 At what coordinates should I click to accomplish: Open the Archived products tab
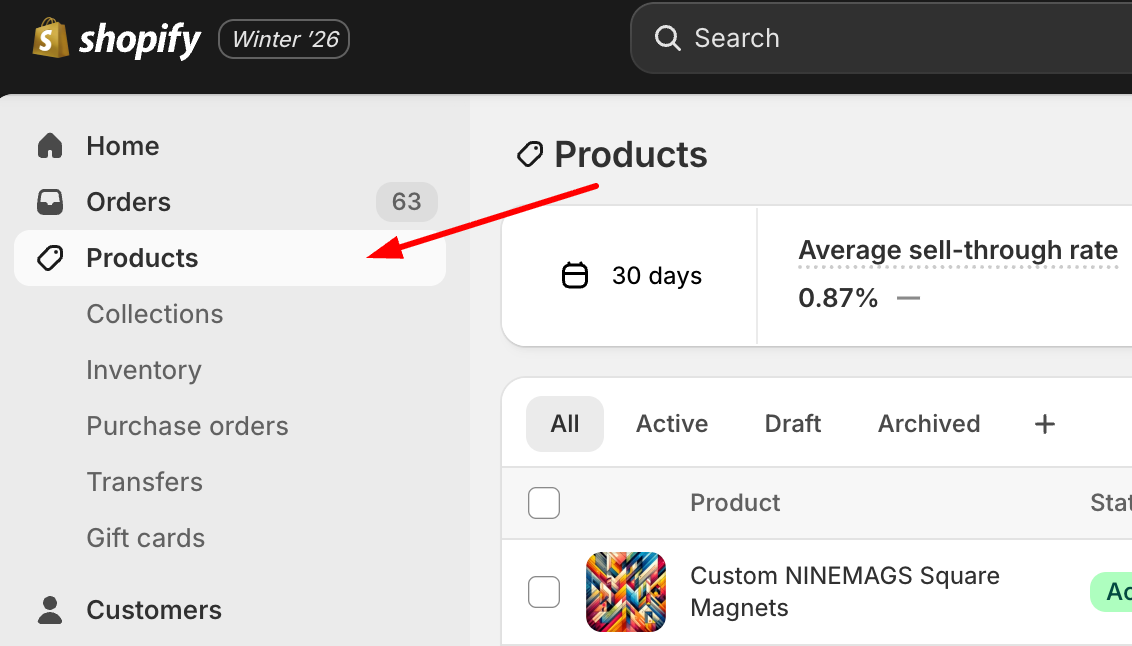(929, 424)
